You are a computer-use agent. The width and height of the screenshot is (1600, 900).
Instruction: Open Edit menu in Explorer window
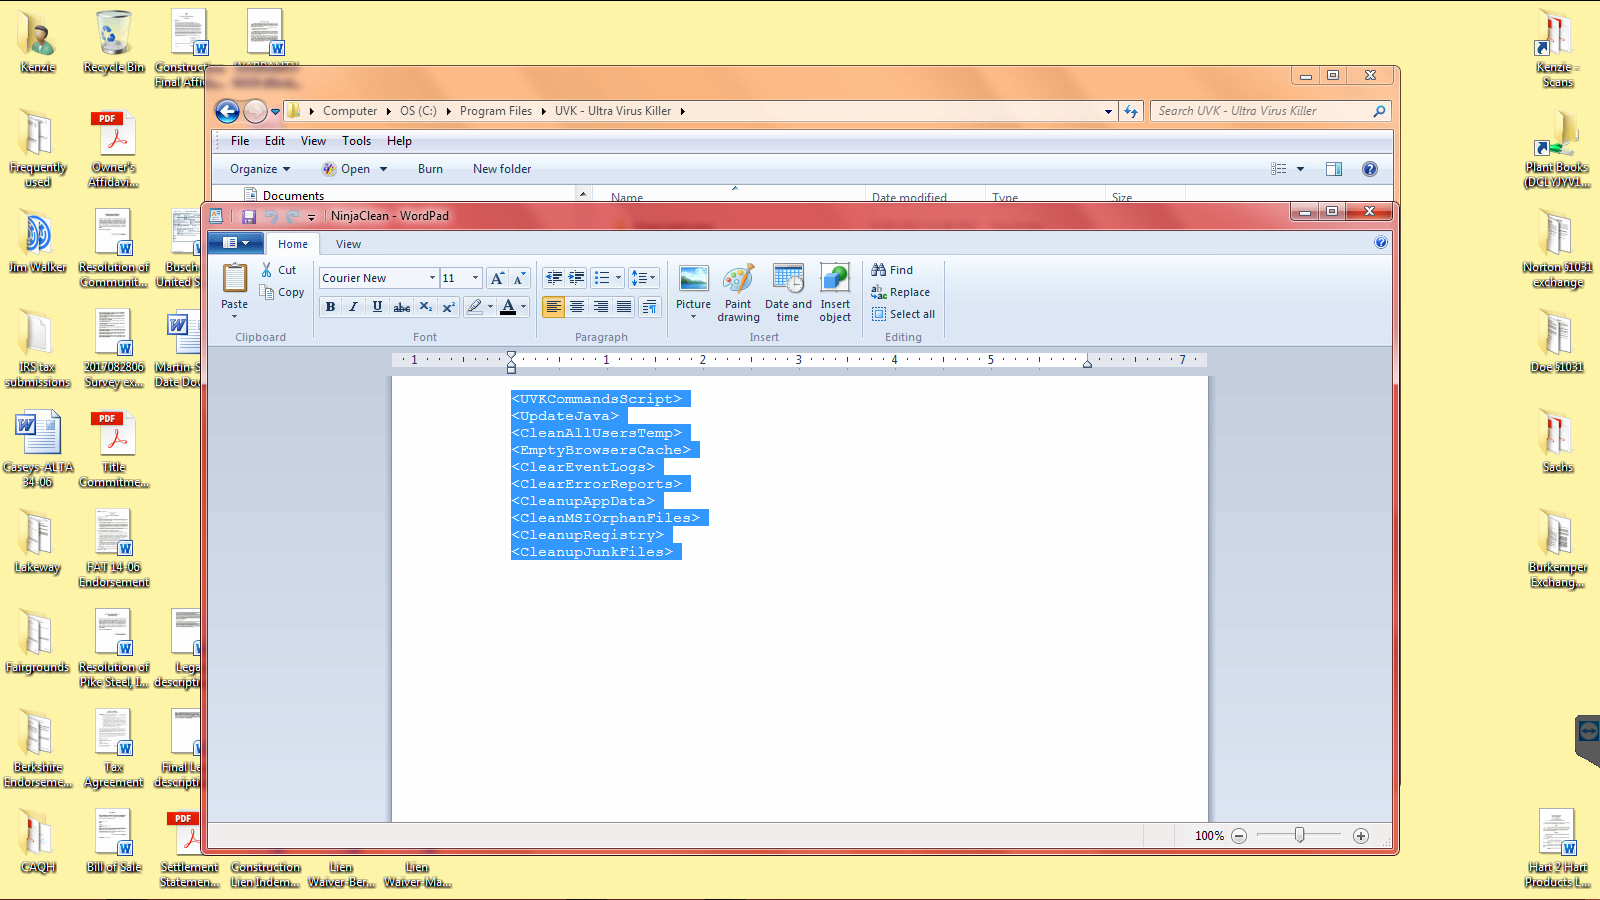(x=275, y=141)
